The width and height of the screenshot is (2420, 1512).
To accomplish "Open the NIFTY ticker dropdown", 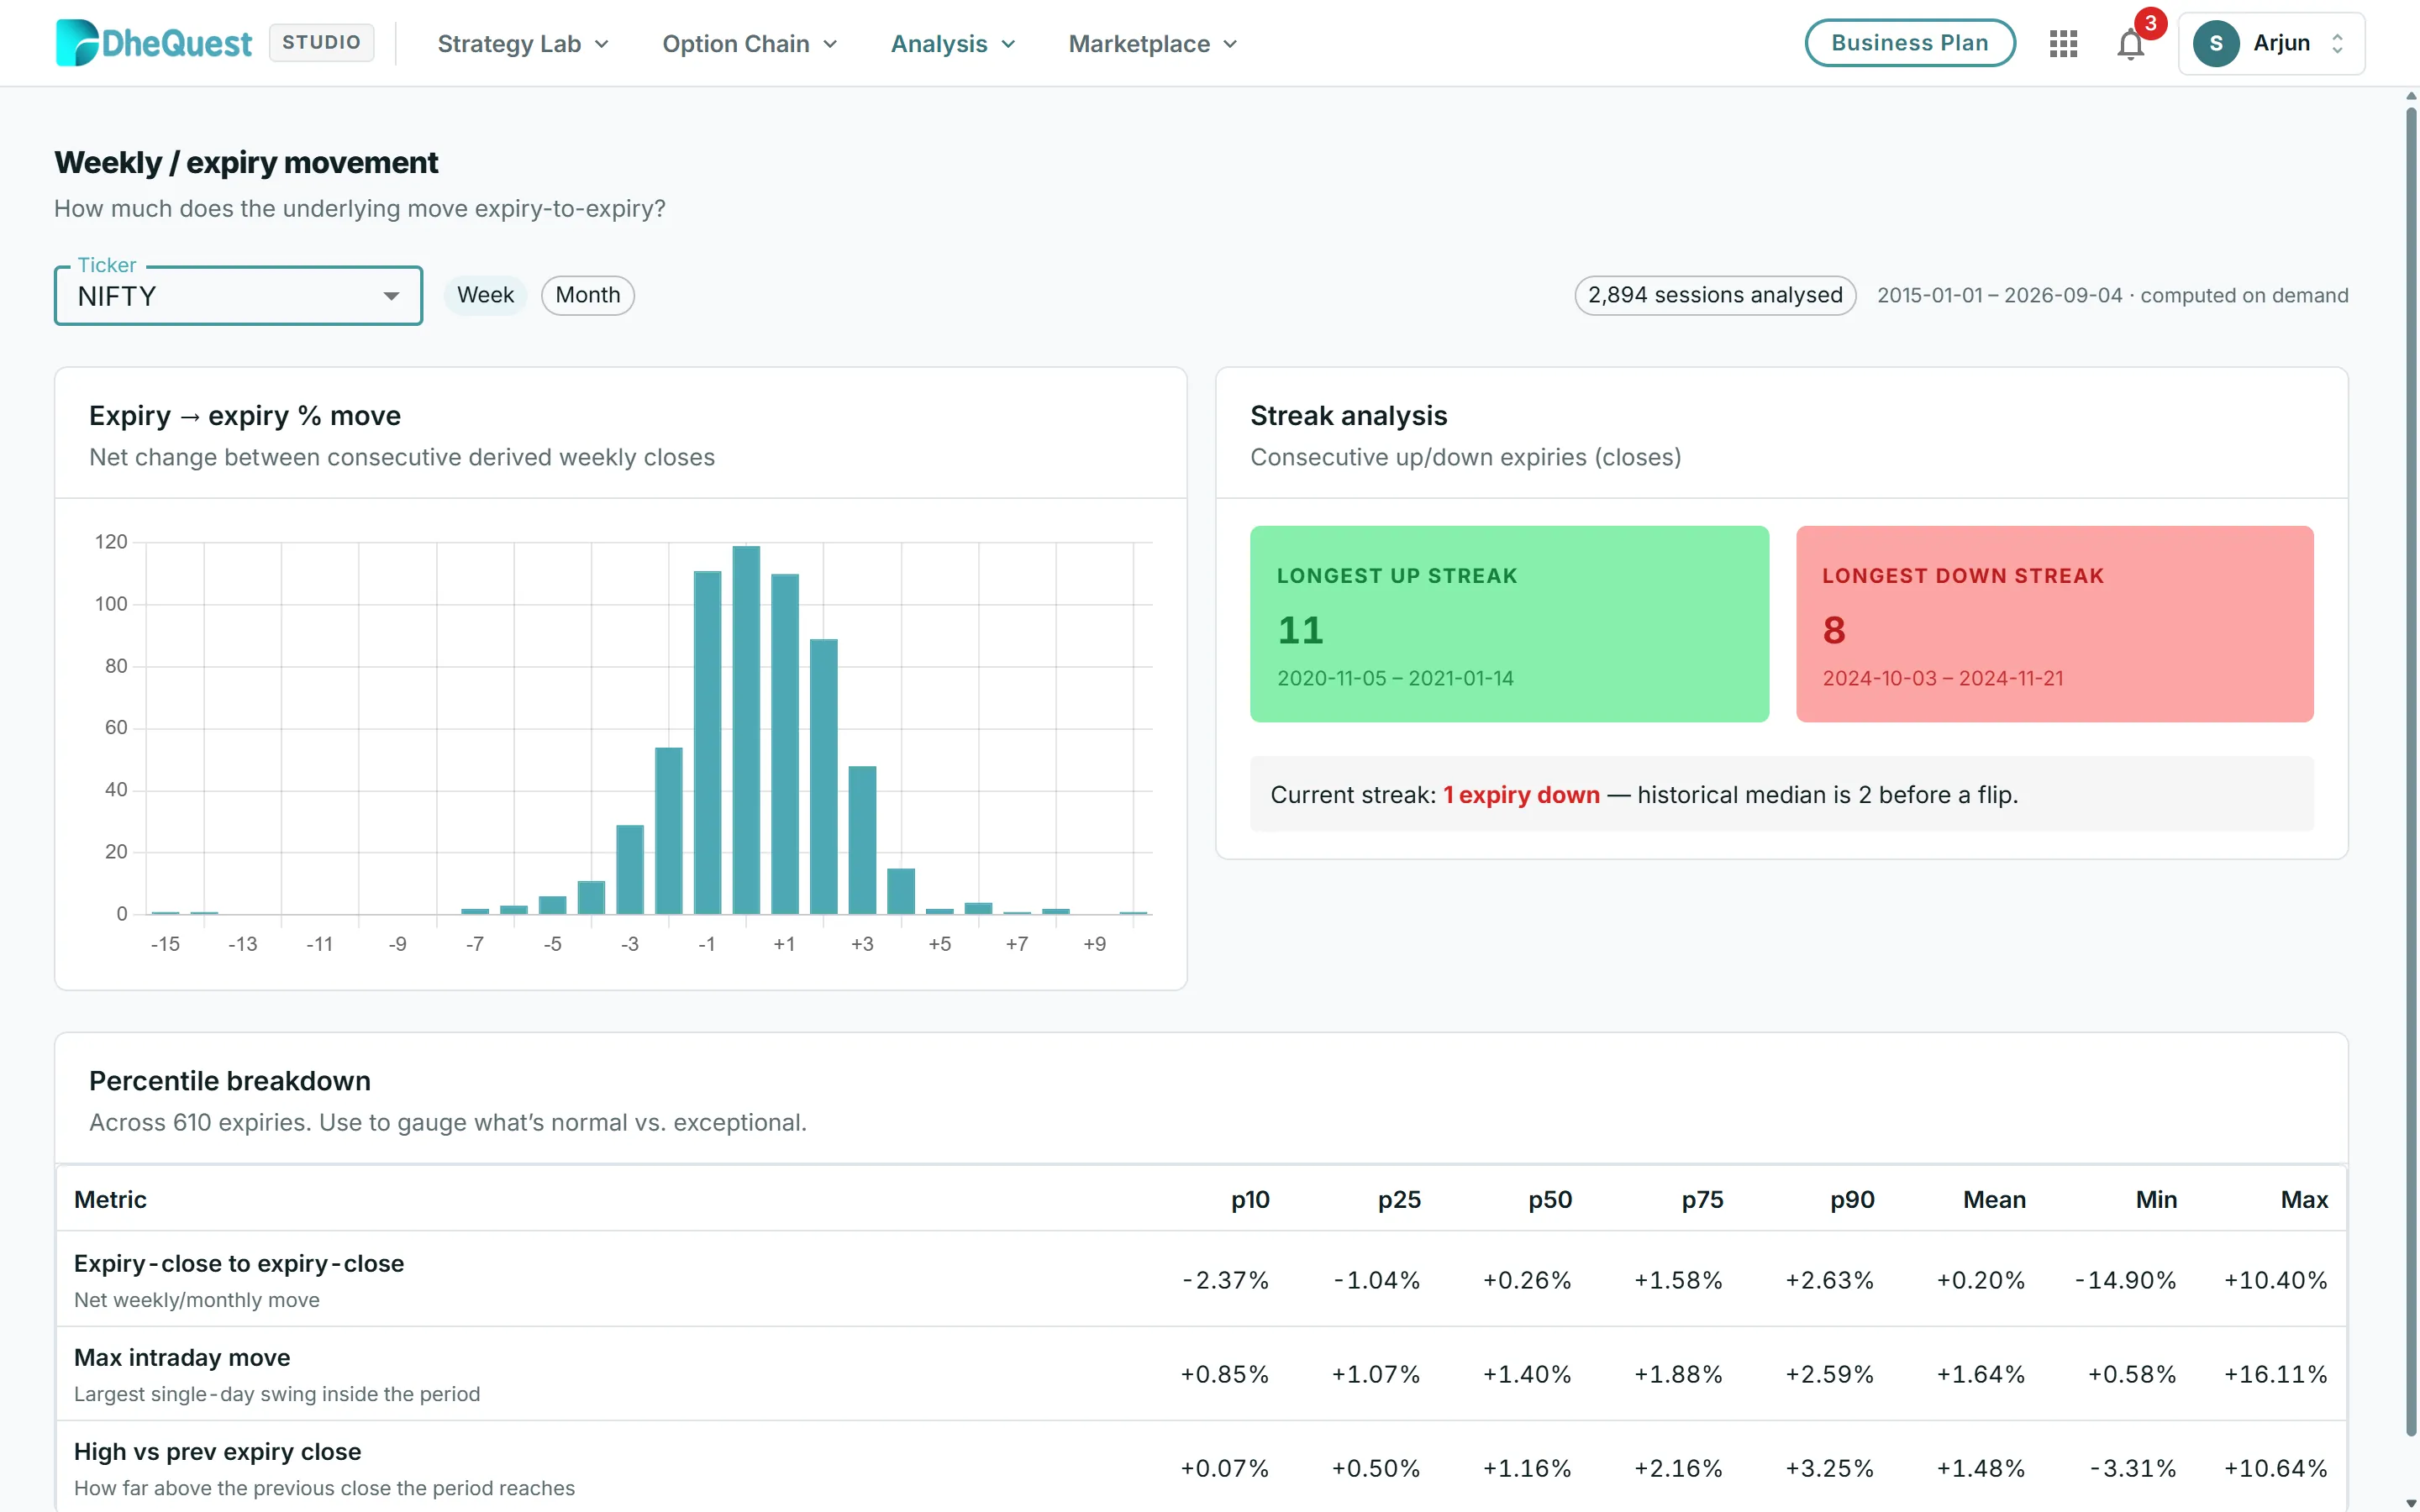I will coord(238,296).
